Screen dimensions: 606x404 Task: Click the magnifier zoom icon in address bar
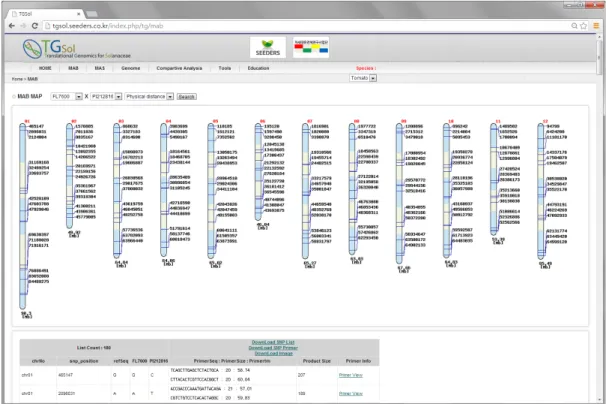click(x=574, y=26)
